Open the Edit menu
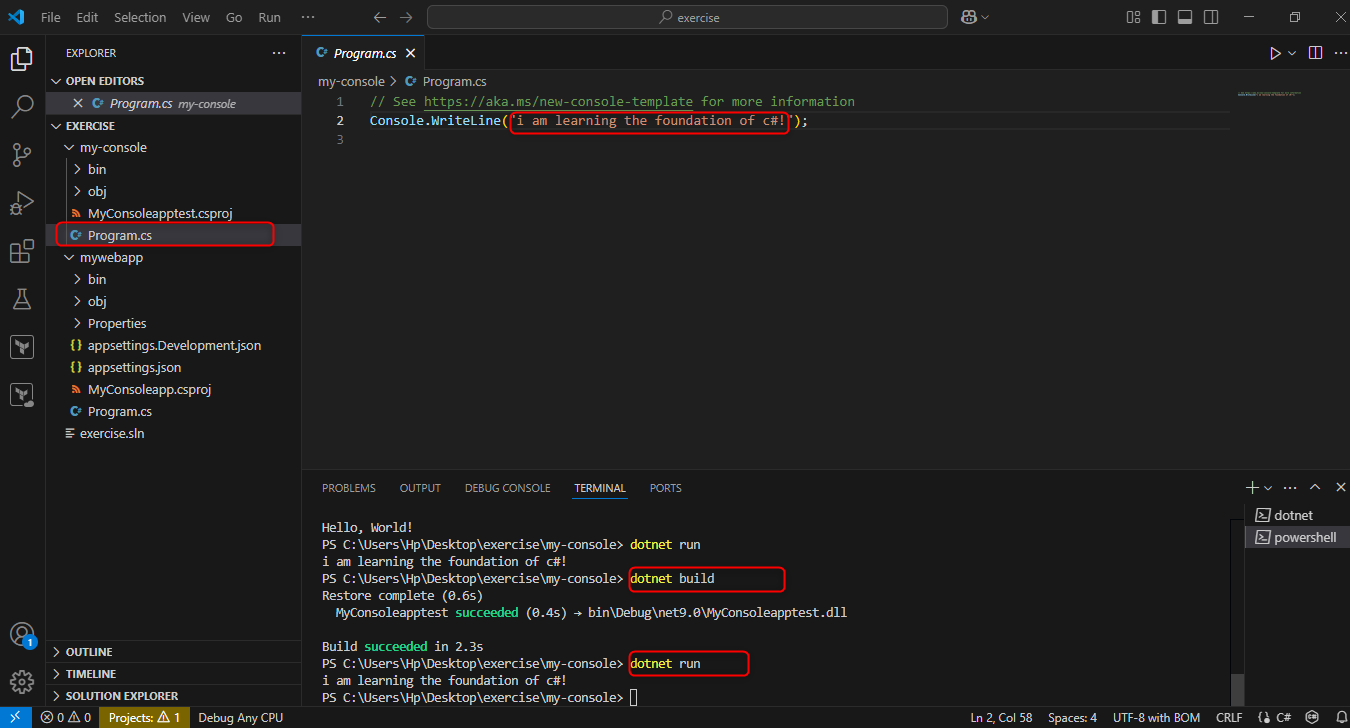Viewport: 1350px width, 728px height. click(x=87, y=17)
